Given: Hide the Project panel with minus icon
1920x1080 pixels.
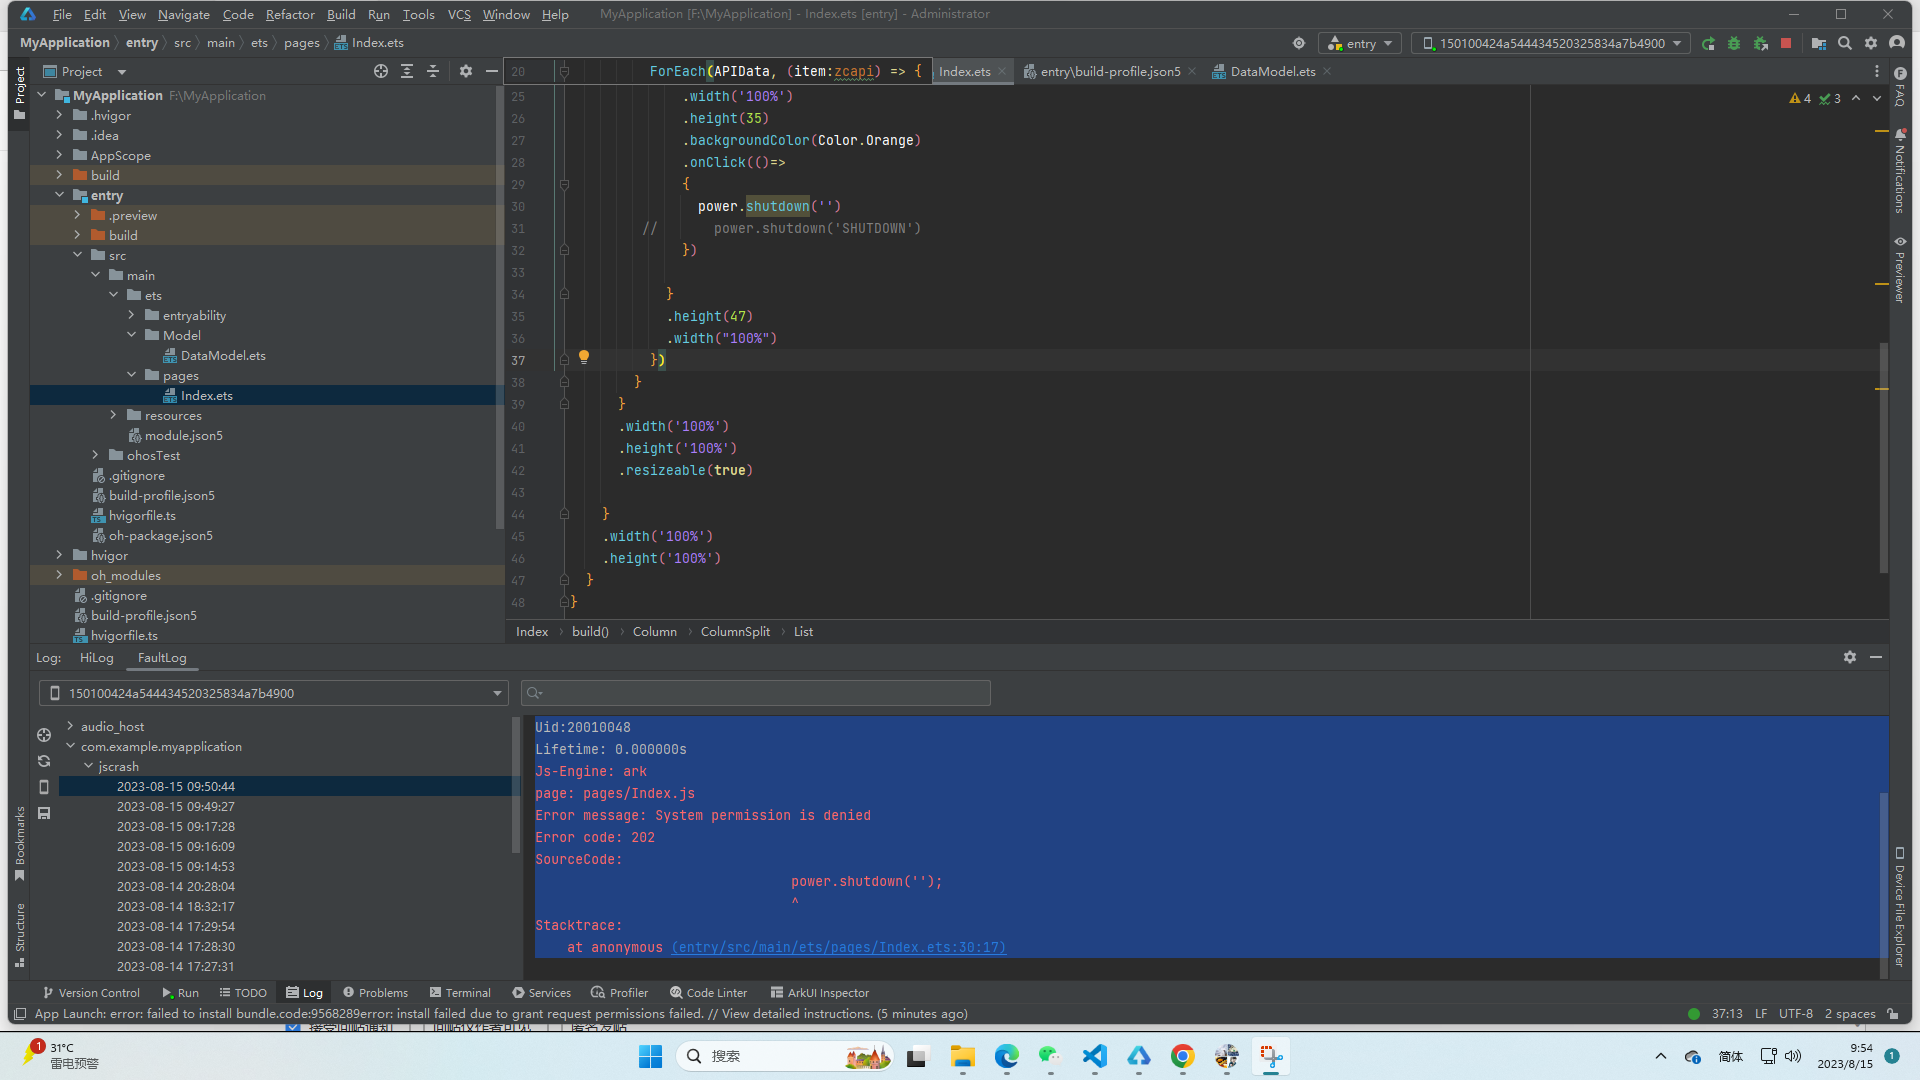Looking at the screenshot, I should [x=492, y=71].
